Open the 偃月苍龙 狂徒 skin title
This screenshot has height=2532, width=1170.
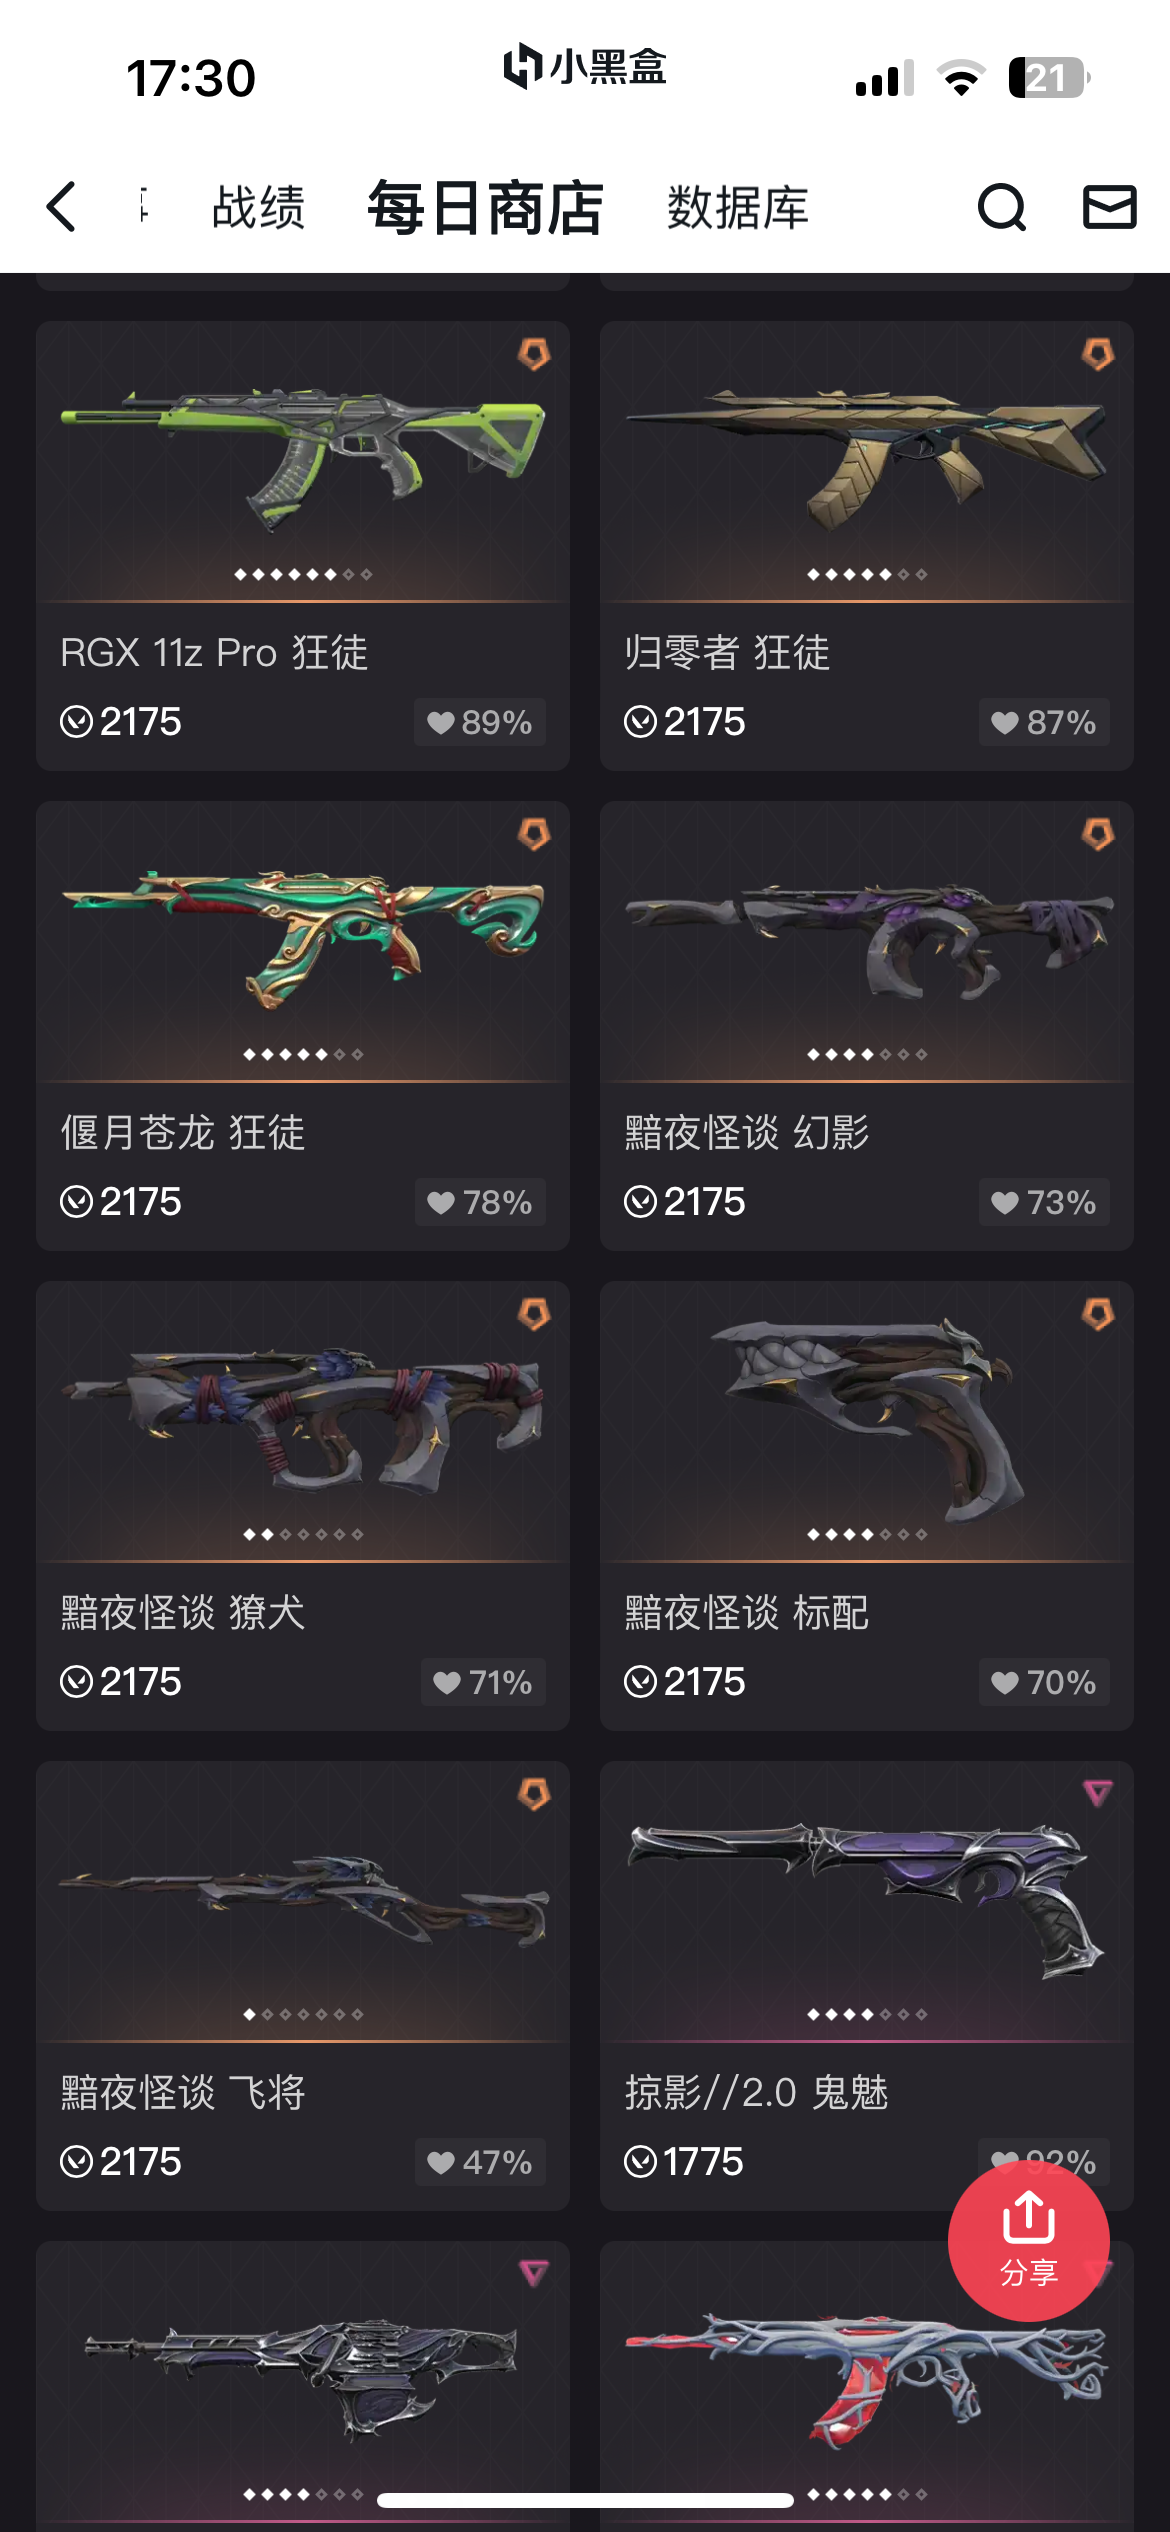pyautogui.click(x=183, y=1133)
